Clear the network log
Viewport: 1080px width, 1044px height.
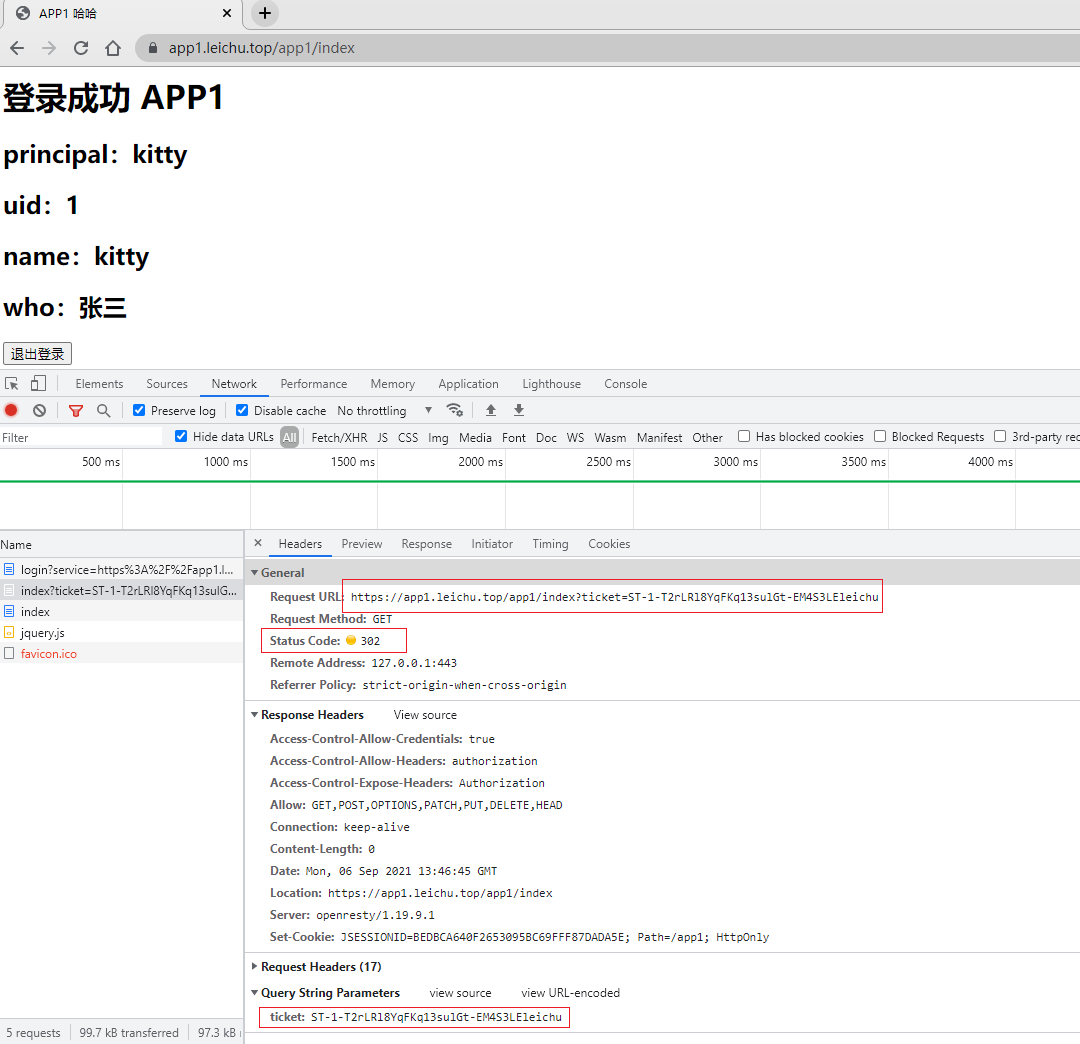point(39,410)
